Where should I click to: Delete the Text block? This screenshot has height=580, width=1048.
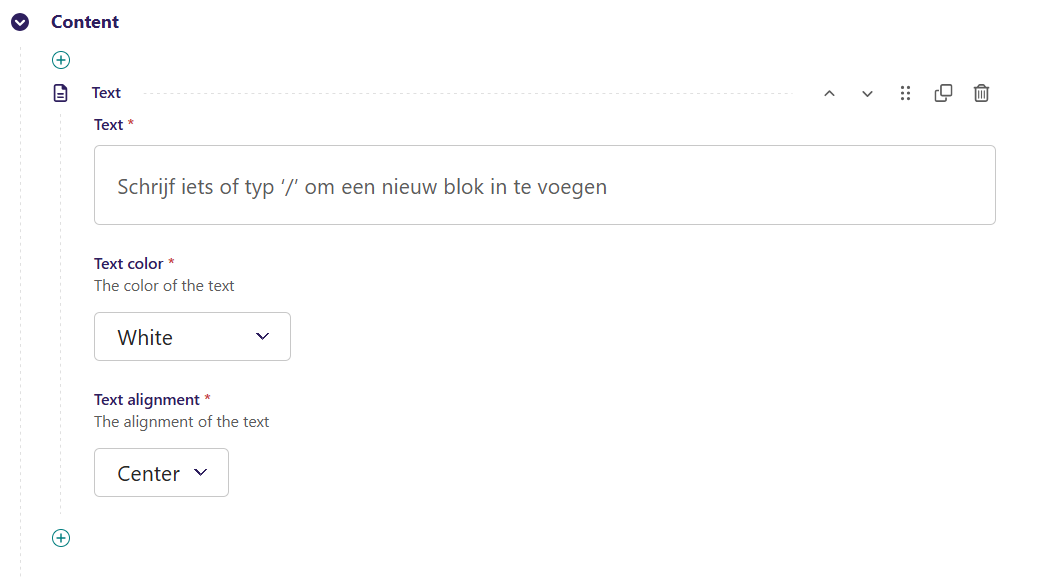coord(982,93)
